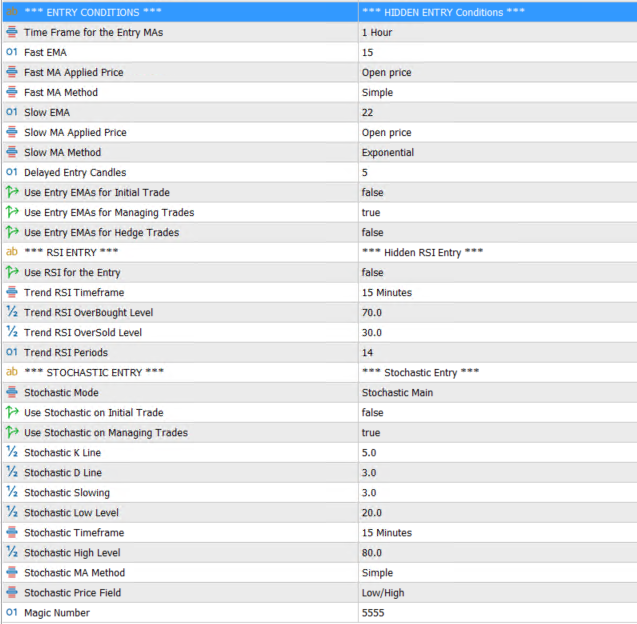Open the Stochastic Price Field 'Low/High' dropdown
Image resolution: width=637 pixels, height=624 pixels.
click(498, 592)
